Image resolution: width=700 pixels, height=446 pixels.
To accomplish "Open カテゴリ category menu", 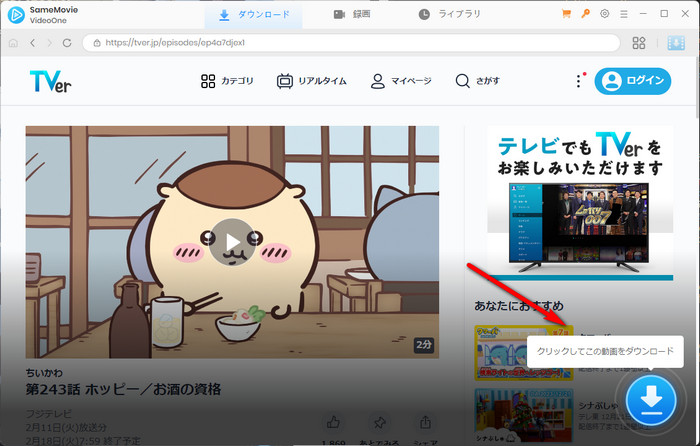I will pos(227,81).
